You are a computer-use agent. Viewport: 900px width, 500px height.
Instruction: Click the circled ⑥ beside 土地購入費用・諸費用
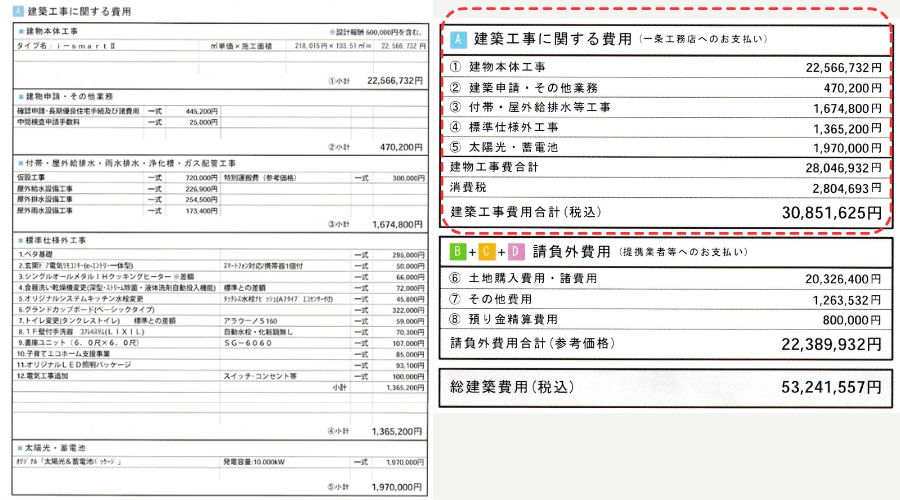pyautogui.click(x=455, y=278)
